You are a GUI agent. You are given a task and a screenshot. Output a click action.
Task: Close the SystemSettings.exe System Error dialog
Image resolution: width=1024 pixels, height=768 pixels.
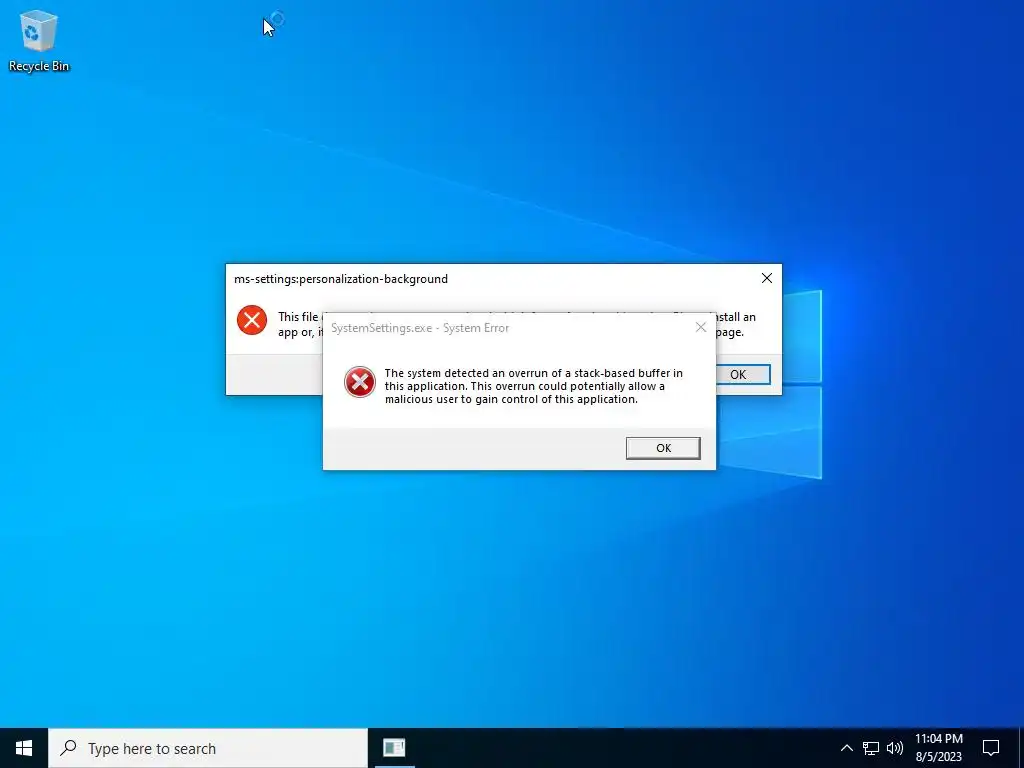click(x=701, y=327)
